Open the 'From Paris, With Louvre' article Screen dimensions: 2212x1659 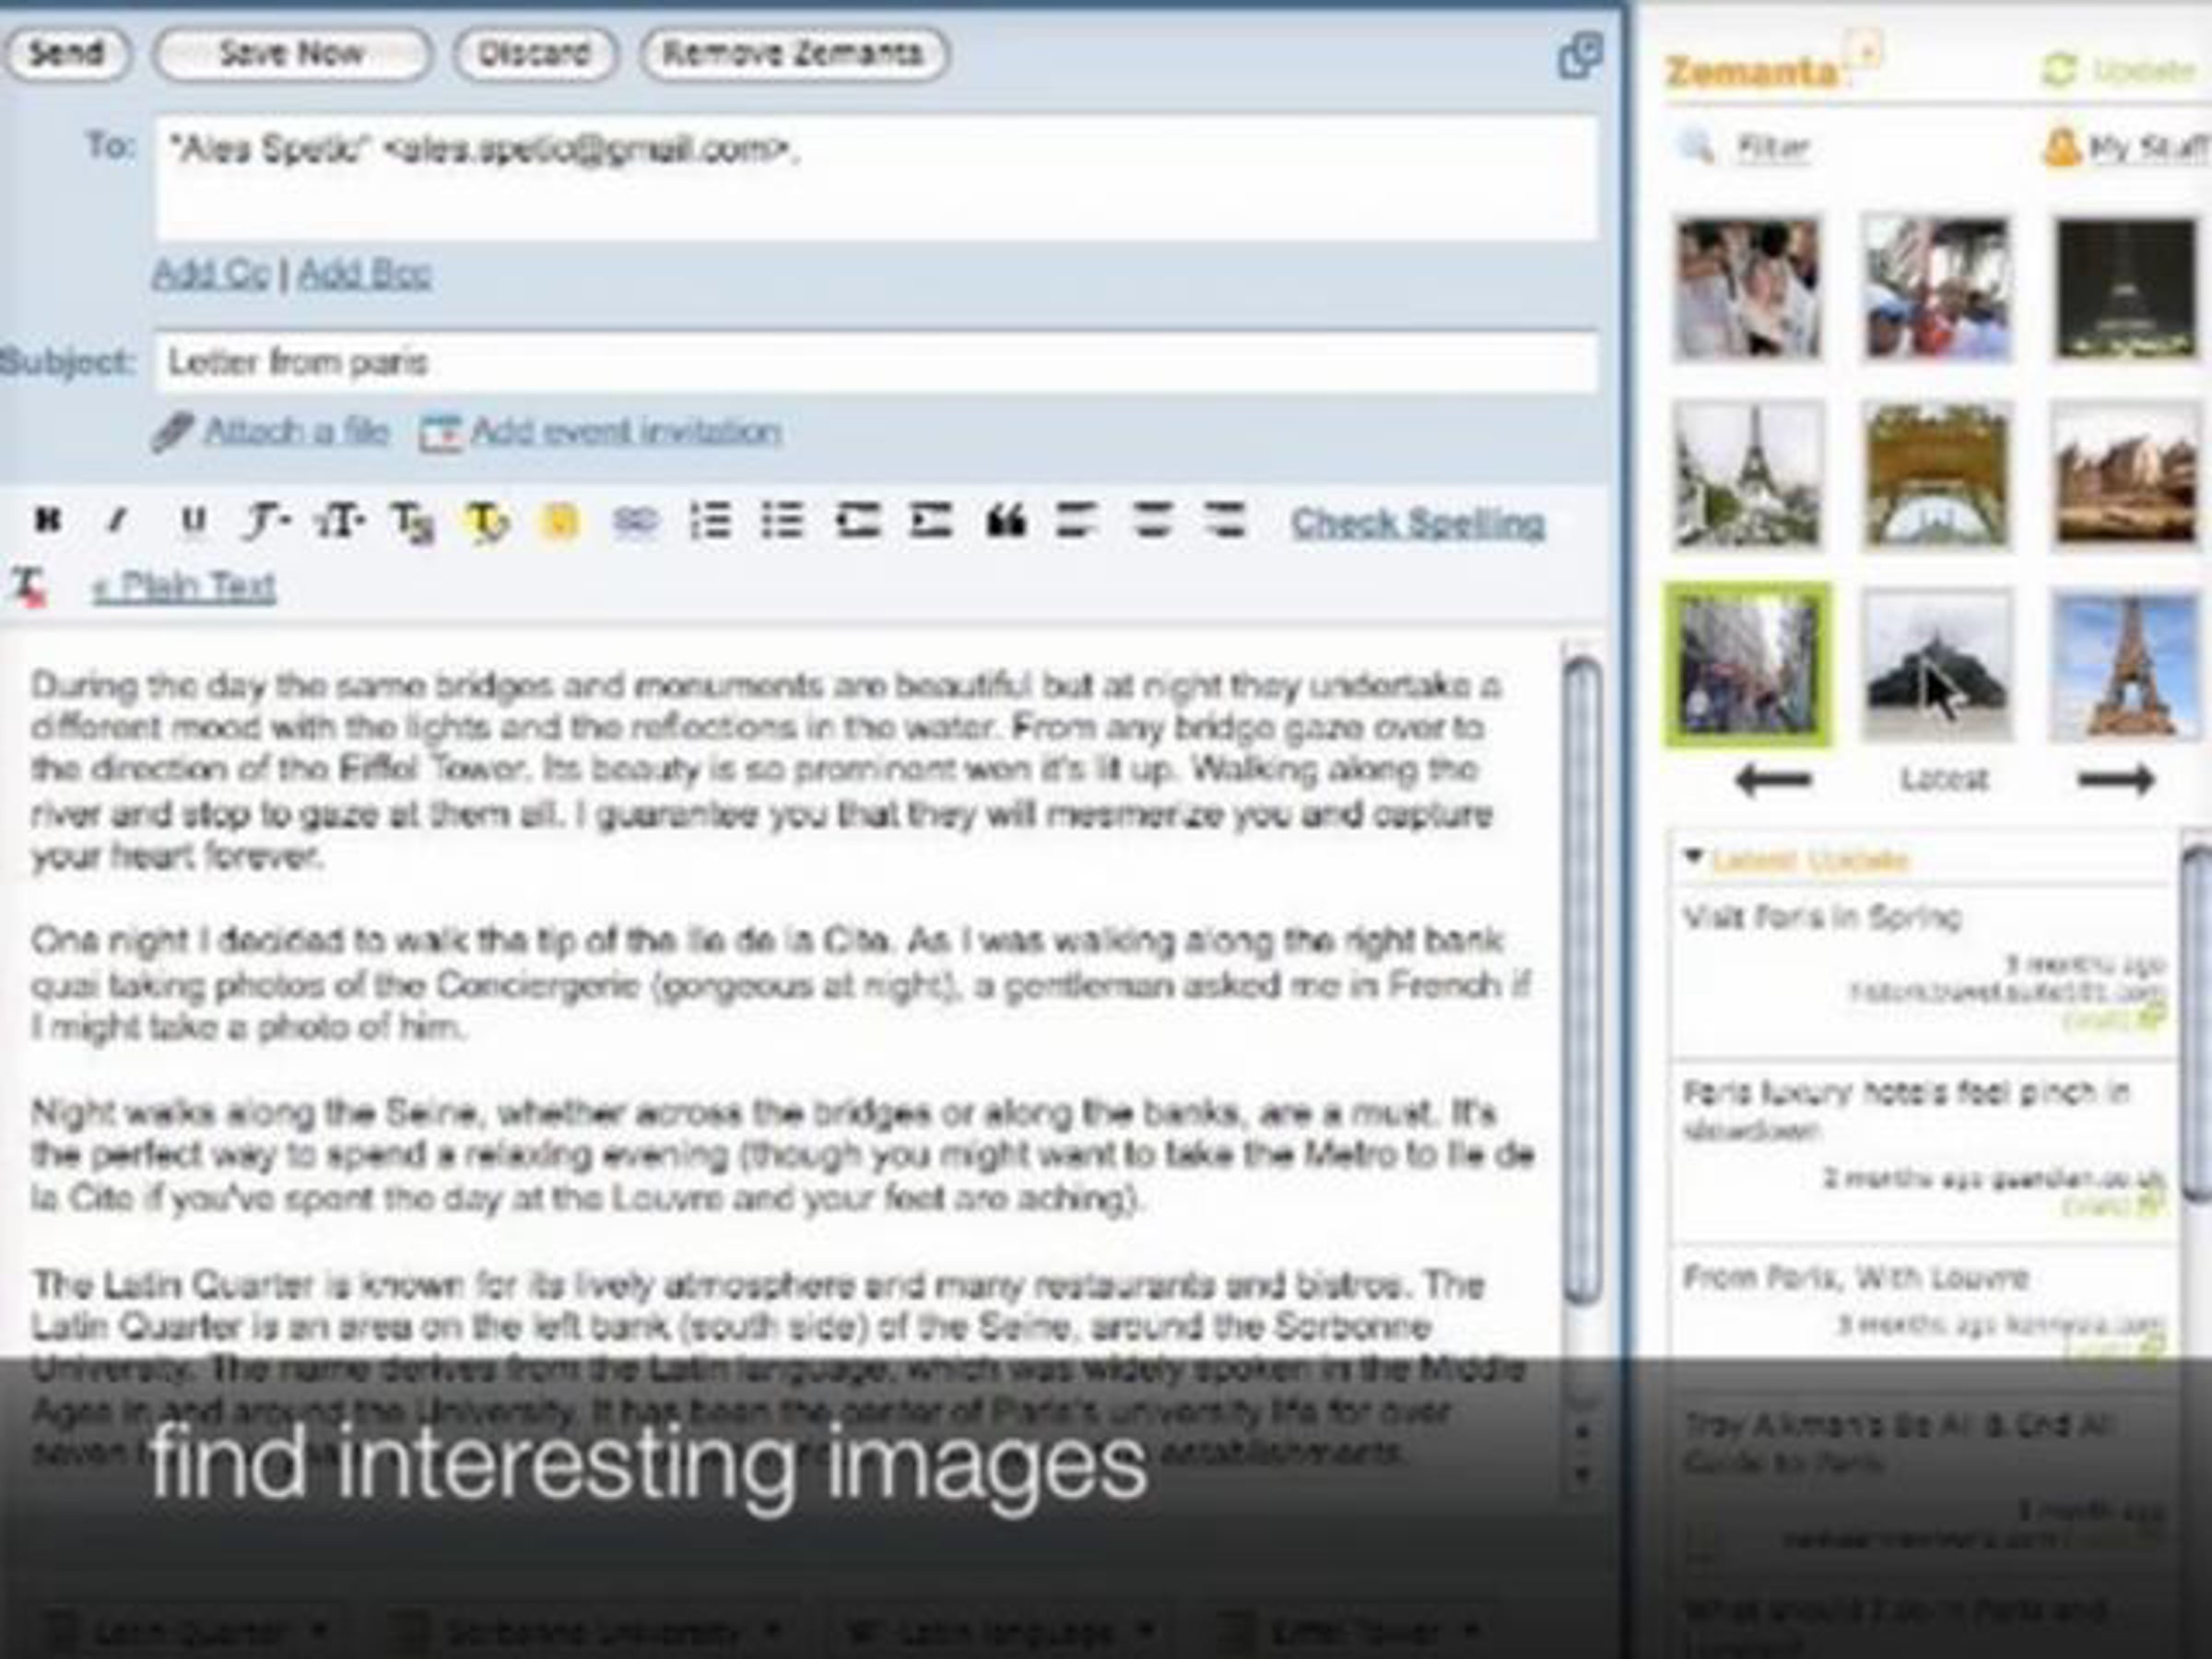tap(1856, 1278)
